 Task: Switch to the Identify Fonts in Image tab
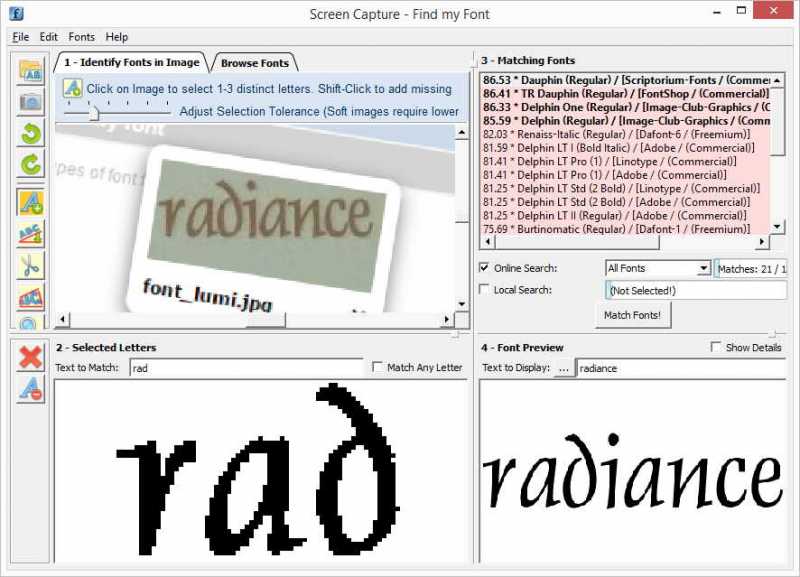coord(132,62)
